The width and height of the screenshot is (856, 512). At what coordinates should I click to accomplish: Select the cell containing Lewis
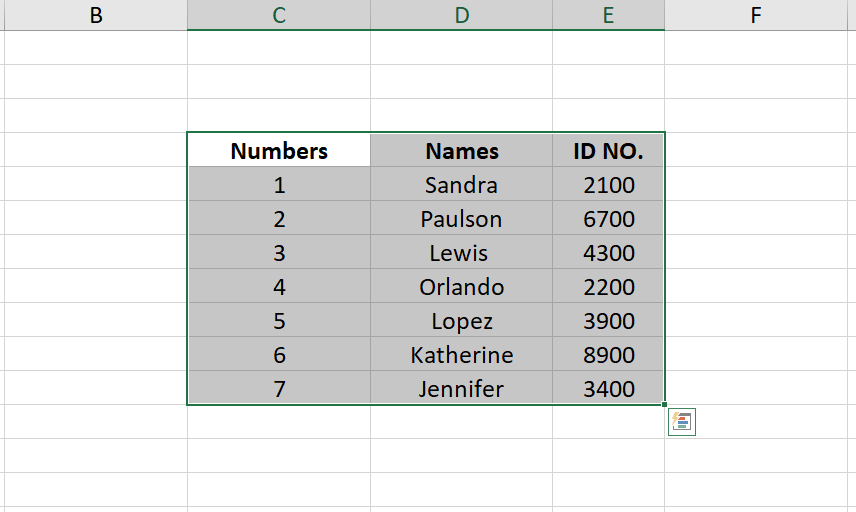pos(461,252)
